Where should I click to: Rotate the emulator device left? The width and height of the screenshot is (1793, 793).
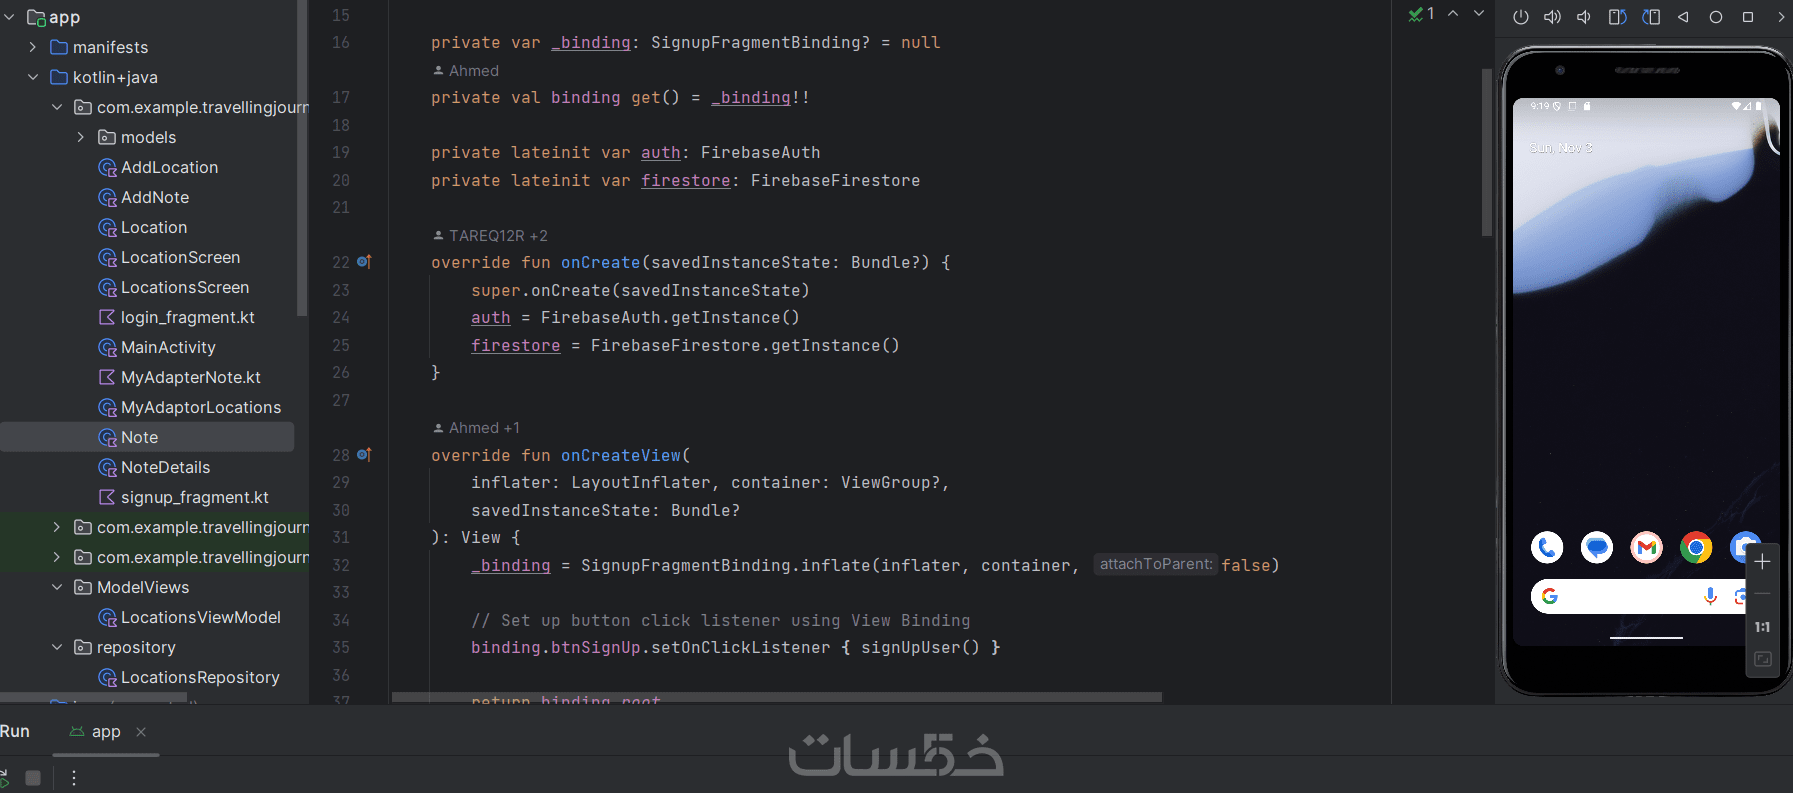pos(1617,17)
